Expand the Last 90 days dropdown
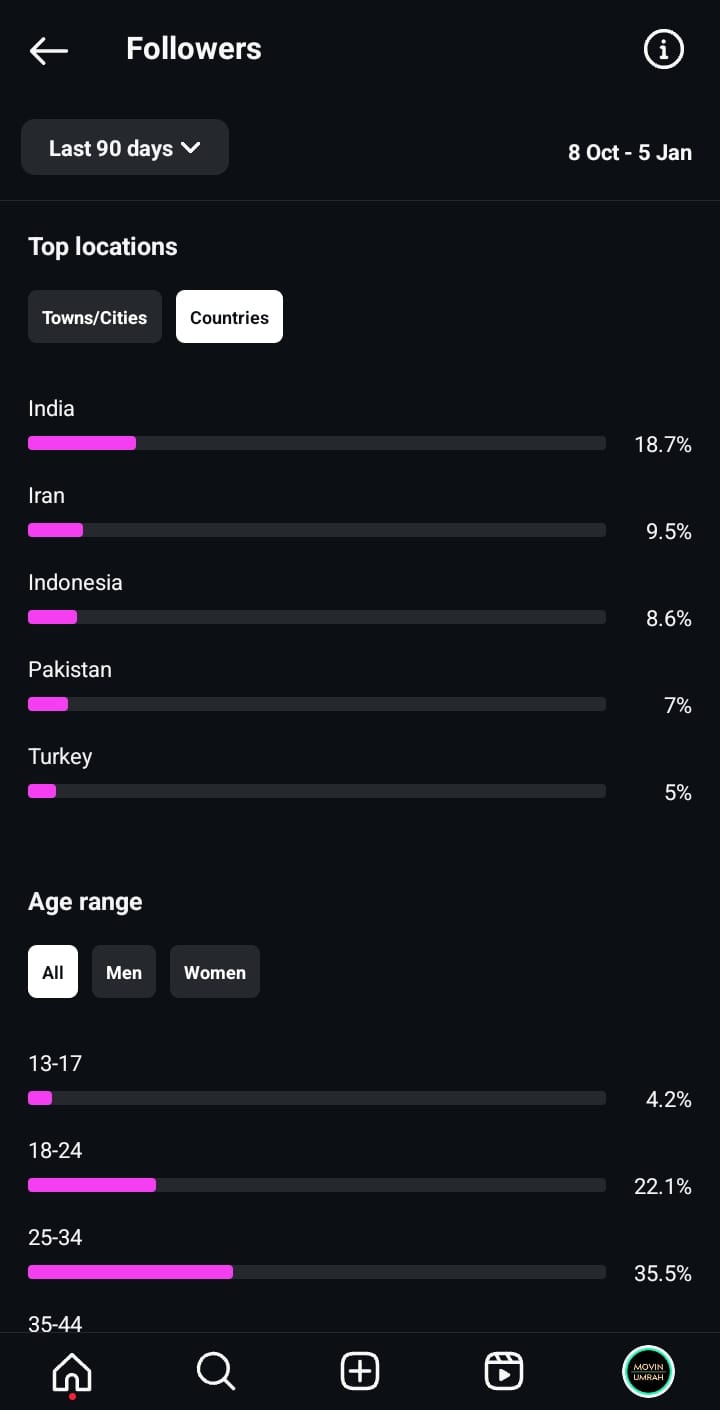 click(x=125, y=148)
